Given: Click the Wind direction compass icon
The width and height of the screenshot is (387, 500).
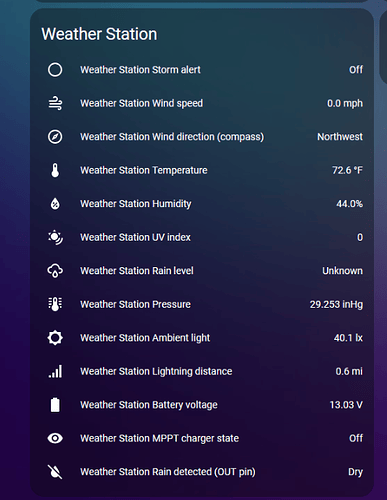Looking at the screenshot, I should pos(55,137).
